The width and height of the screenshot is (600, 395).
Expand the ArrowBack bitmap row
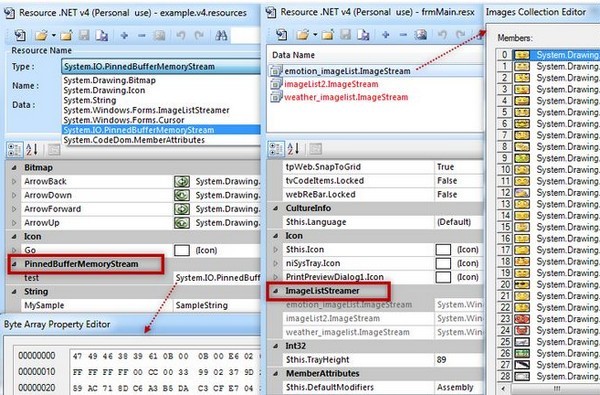tap(14, 181)
